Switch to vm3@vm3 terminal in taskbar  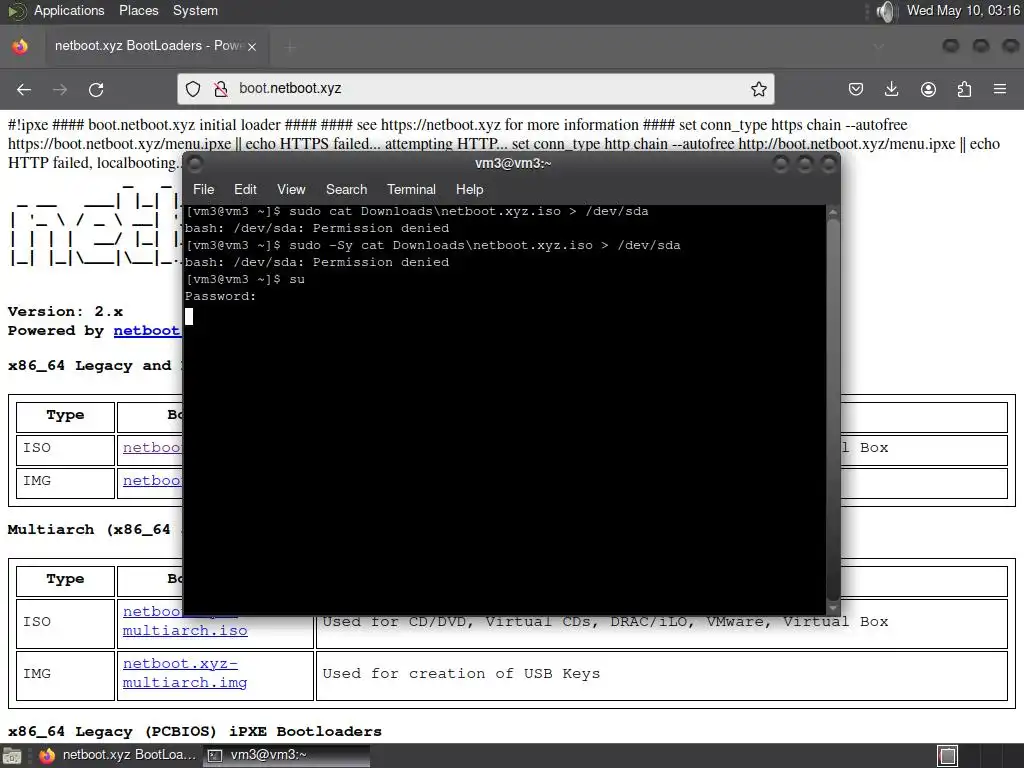point(286,755)
